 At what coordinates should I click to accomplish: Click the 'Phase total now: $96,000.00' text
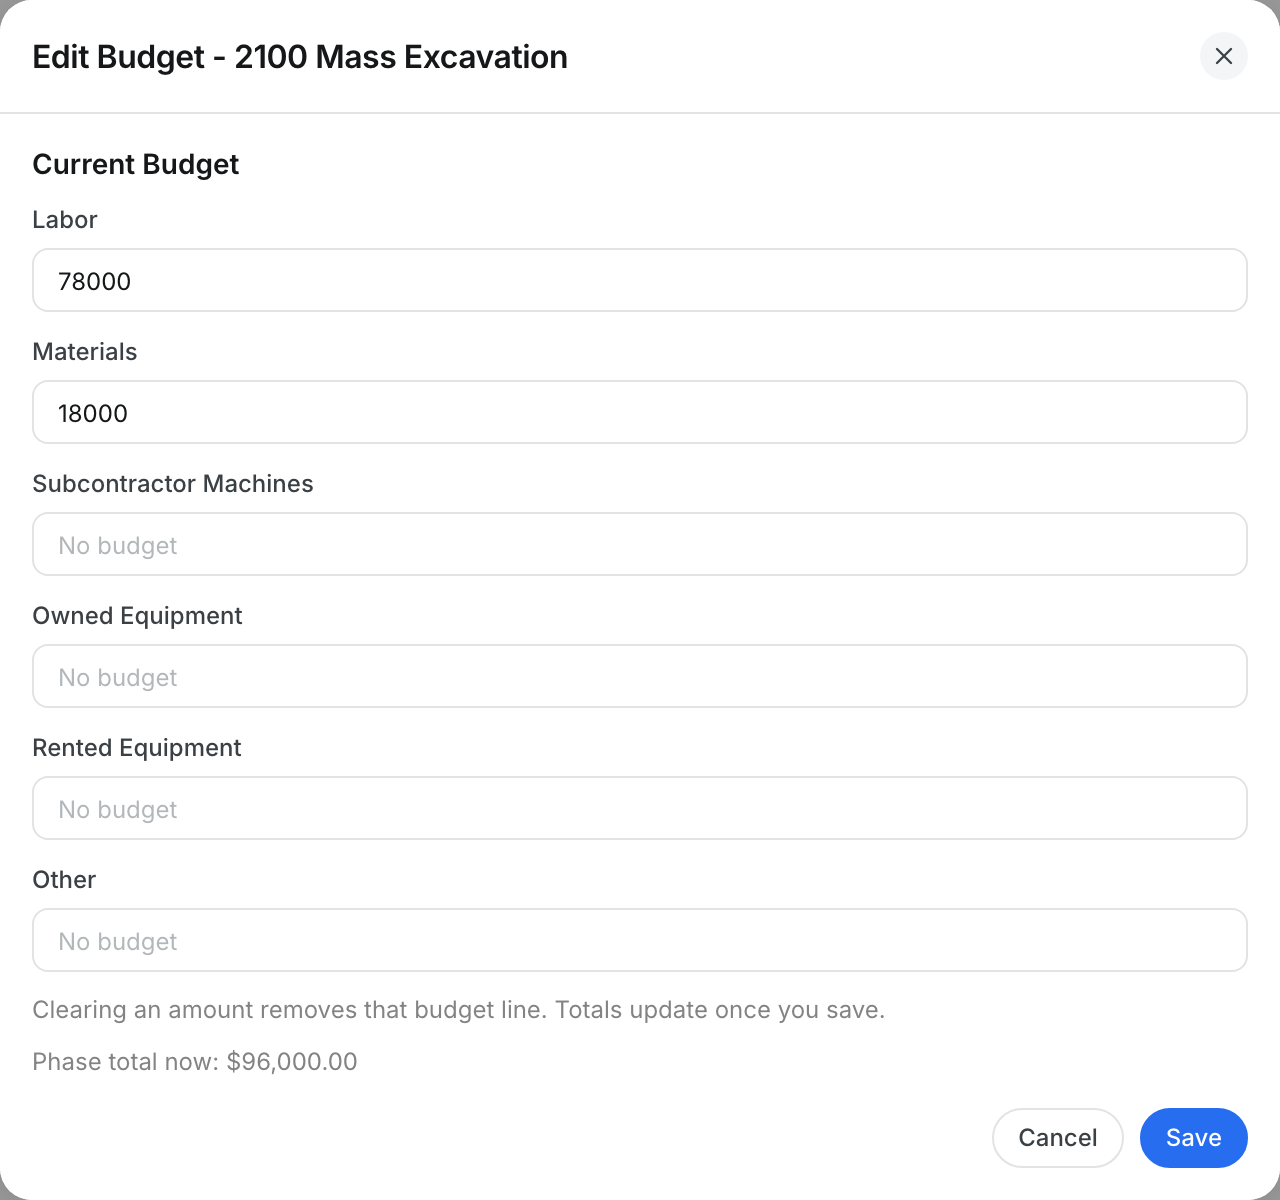click(195, 1062)
